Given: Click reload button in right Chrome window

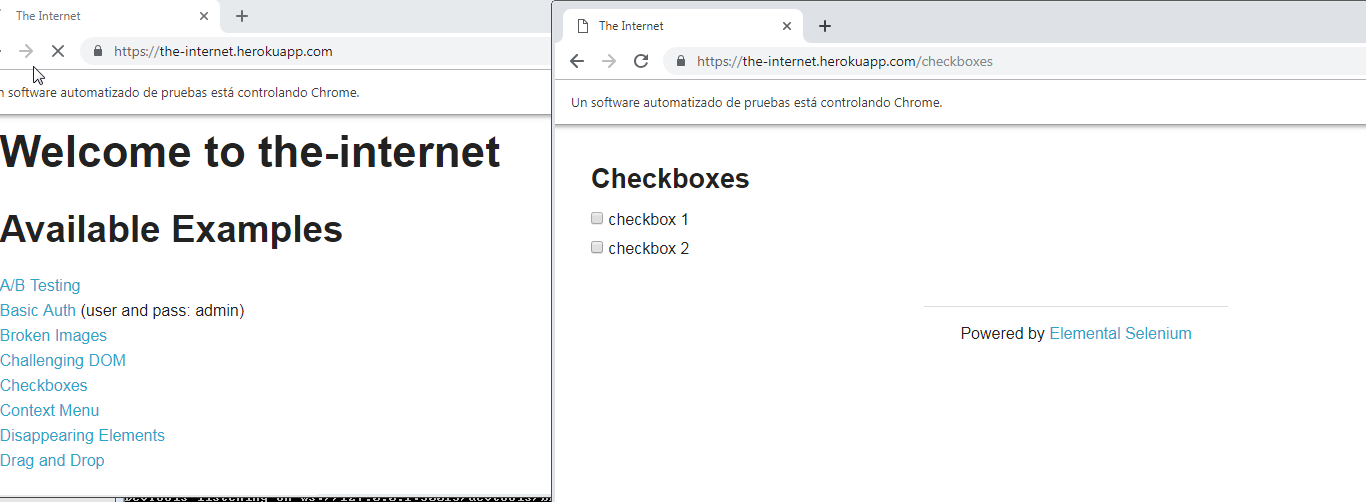Looking at the screenshot, I should click(x=641, y=61).
